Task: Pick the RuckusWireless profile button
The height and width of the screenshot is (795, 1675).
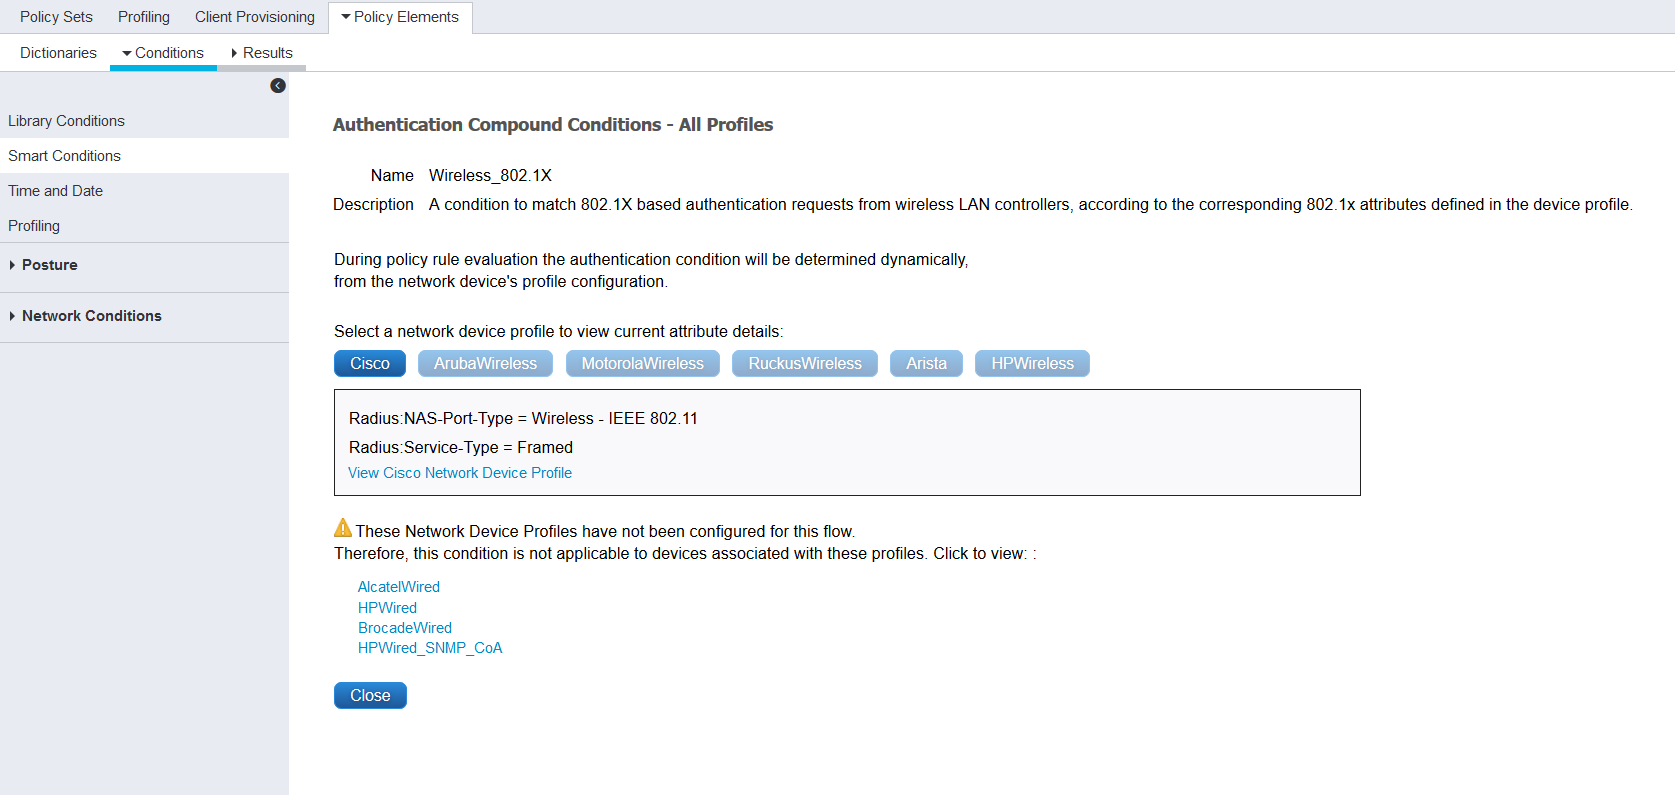Action: point(804,364)
